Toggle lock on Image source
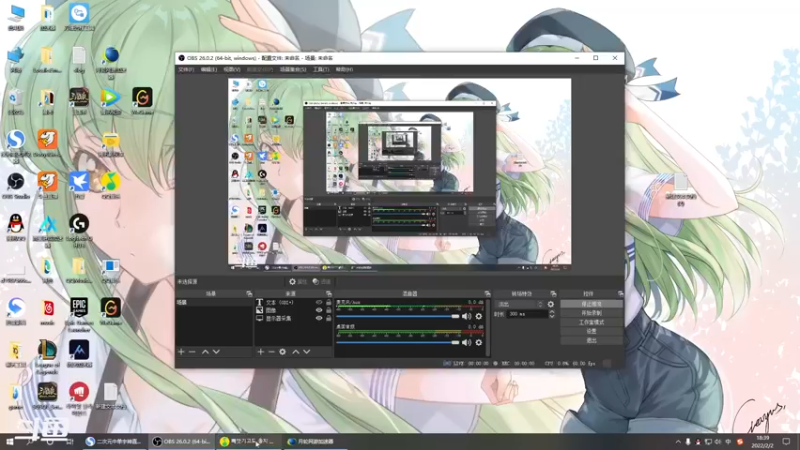800x450 pixels. tap(329, 310)
